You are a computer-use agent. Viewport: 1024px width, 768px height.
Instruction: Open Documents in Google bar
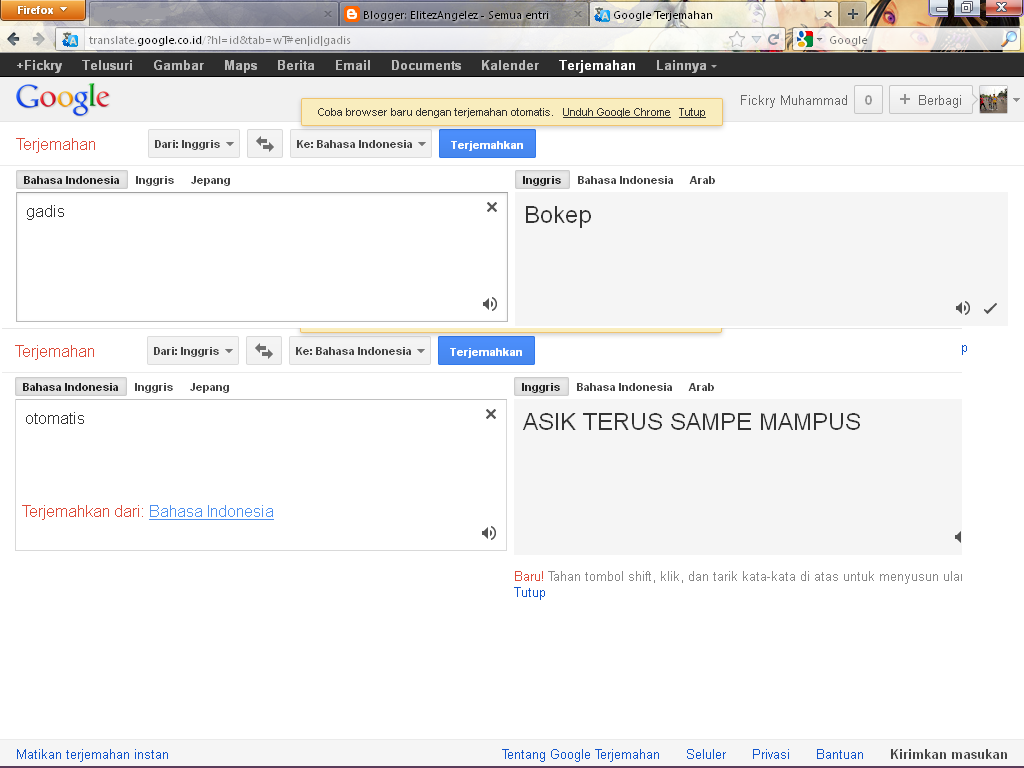[426, 65]
